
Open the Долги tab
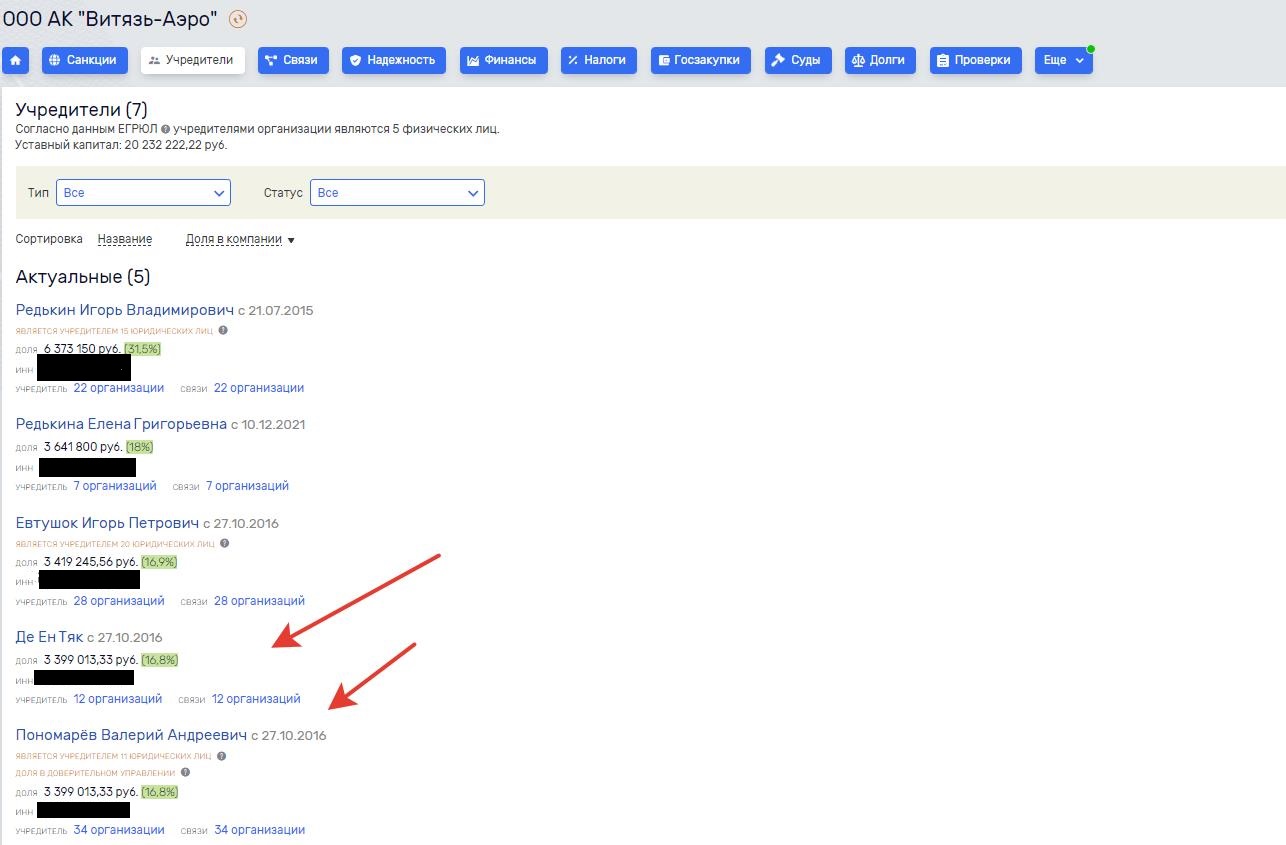[881, 60]
